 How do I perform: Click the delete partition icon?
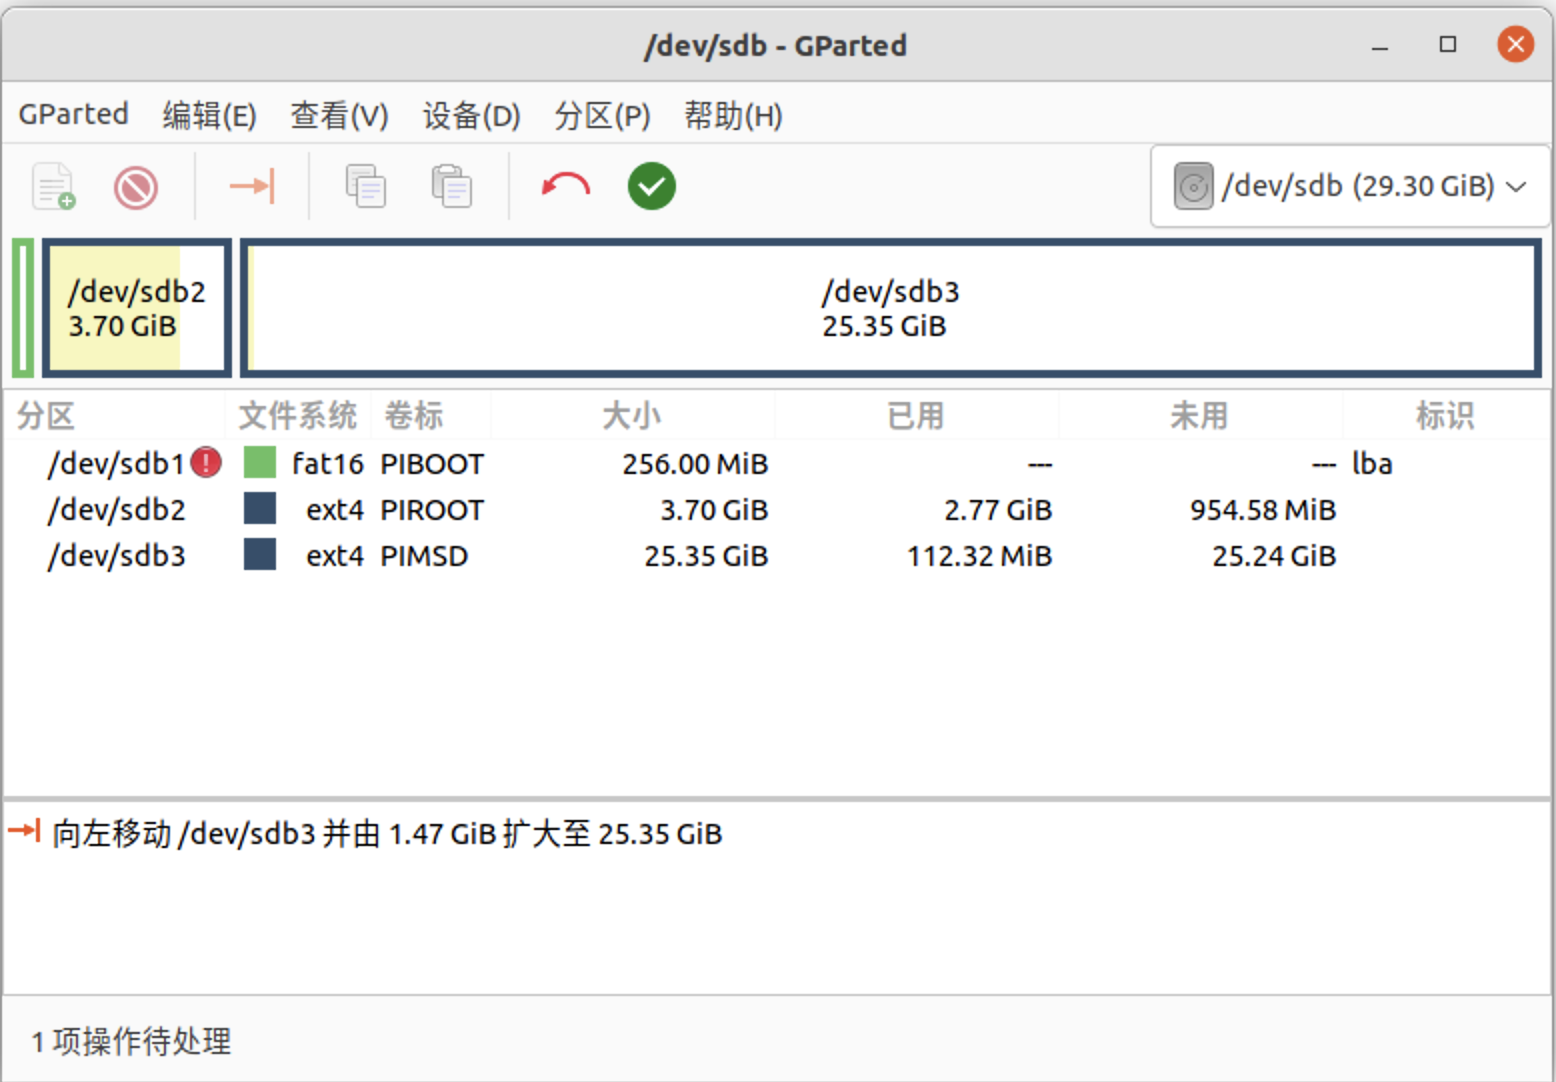pyautogui.click(x=136, y=186)
